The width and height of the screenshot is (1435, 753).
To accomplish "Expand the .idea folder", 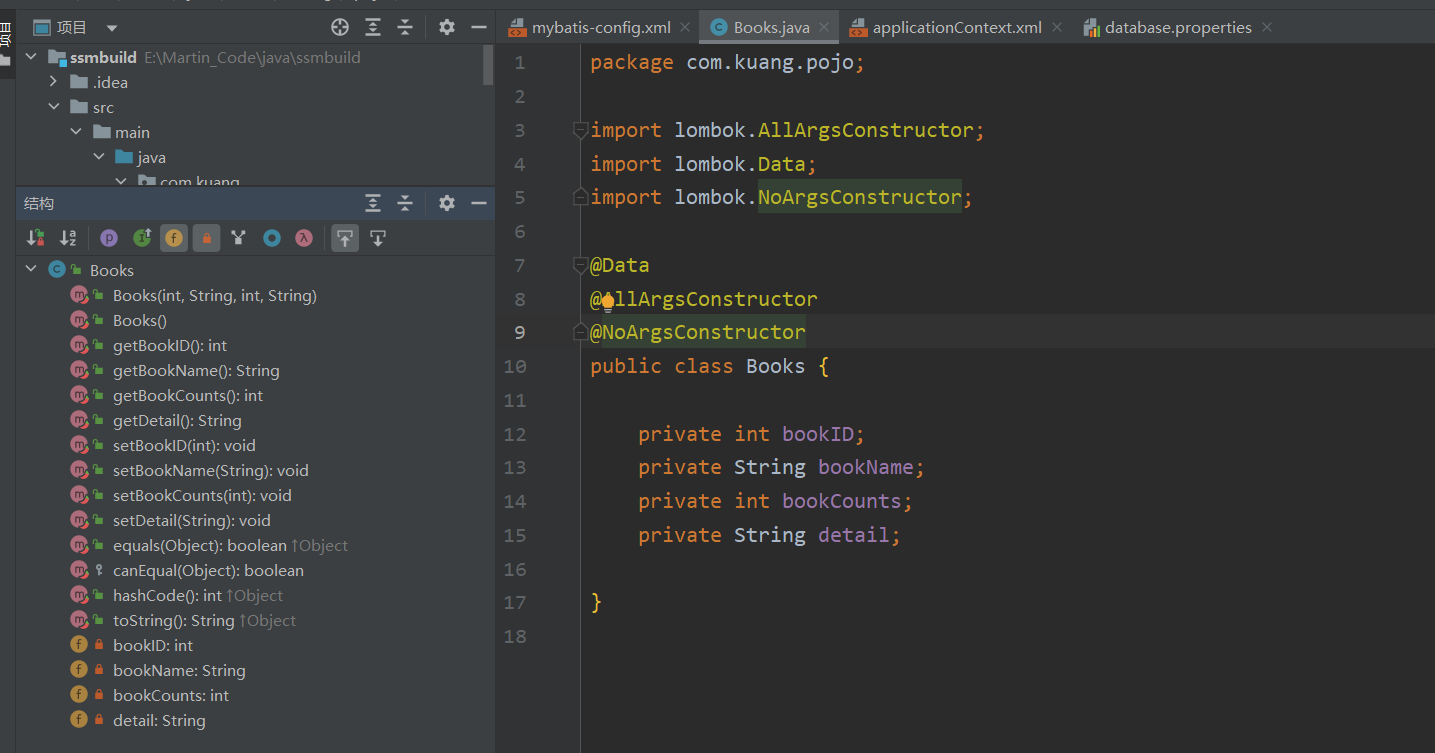I will tap(53, 82).
